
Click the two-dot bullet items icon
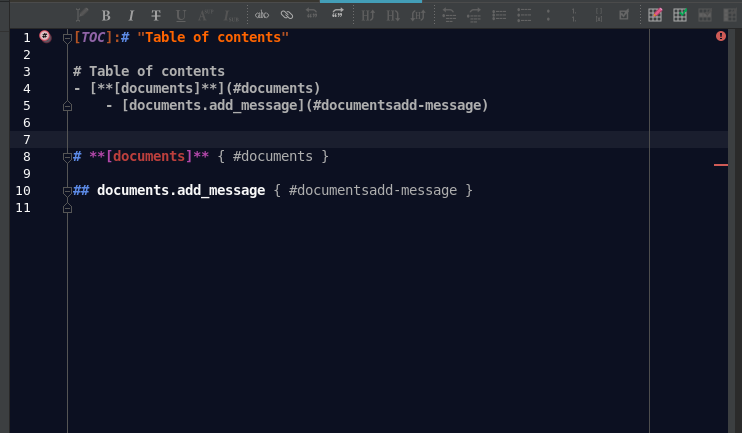(x=548, y=16)
